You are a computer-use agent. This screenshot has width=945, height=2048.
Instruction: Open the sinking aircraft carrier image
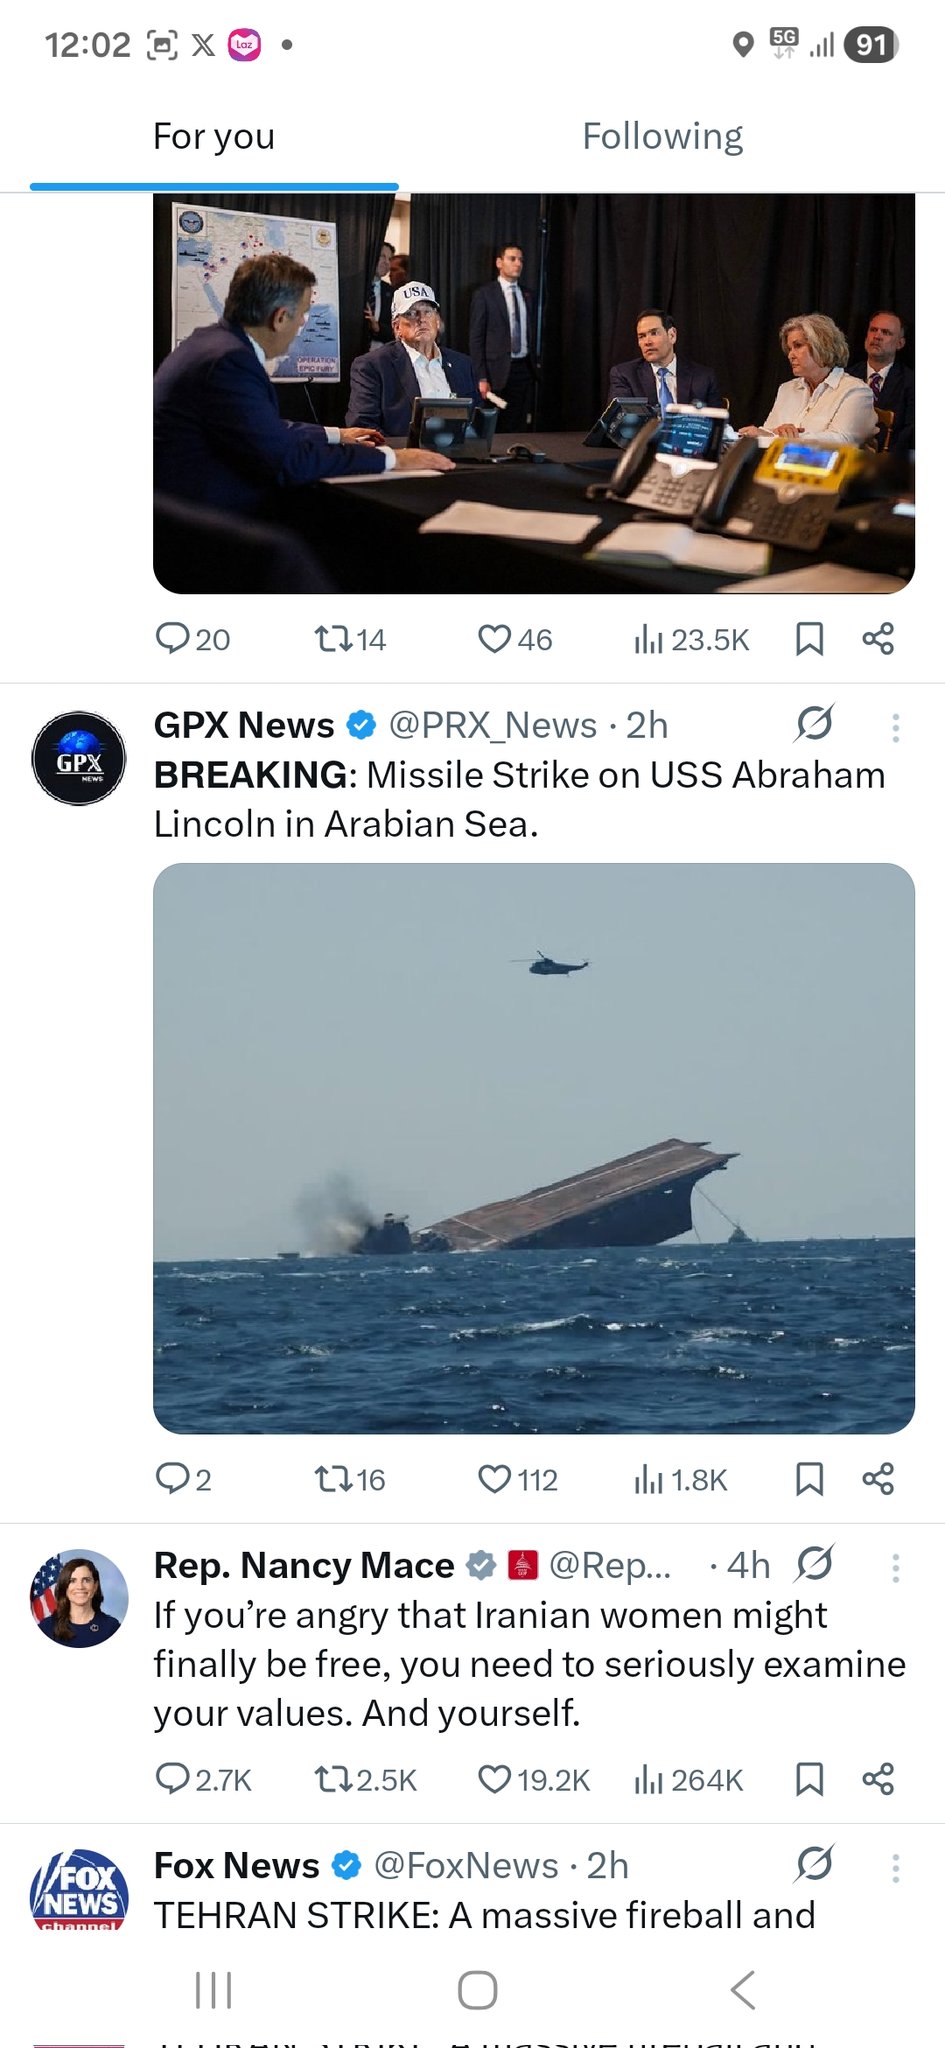[x=534, y=1148]
